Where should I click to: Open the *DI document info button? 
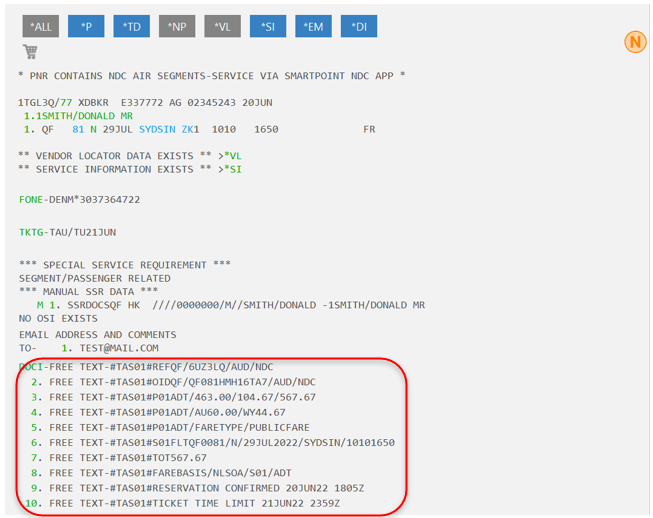tap(359, 26)
